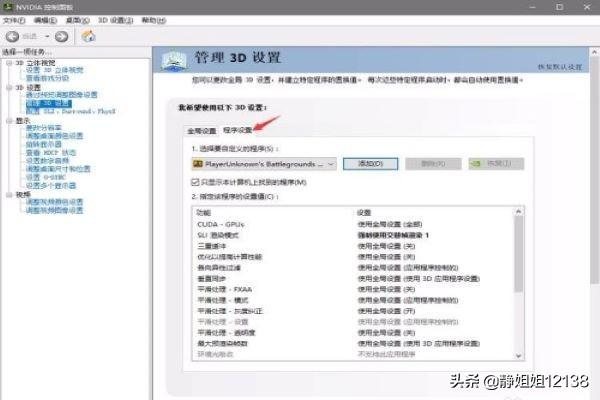Viewport: 600px width, 400px height.
Task: Select the 各向异性过滤 setting row
Action: pyautogui.click(x=354, y=268)
